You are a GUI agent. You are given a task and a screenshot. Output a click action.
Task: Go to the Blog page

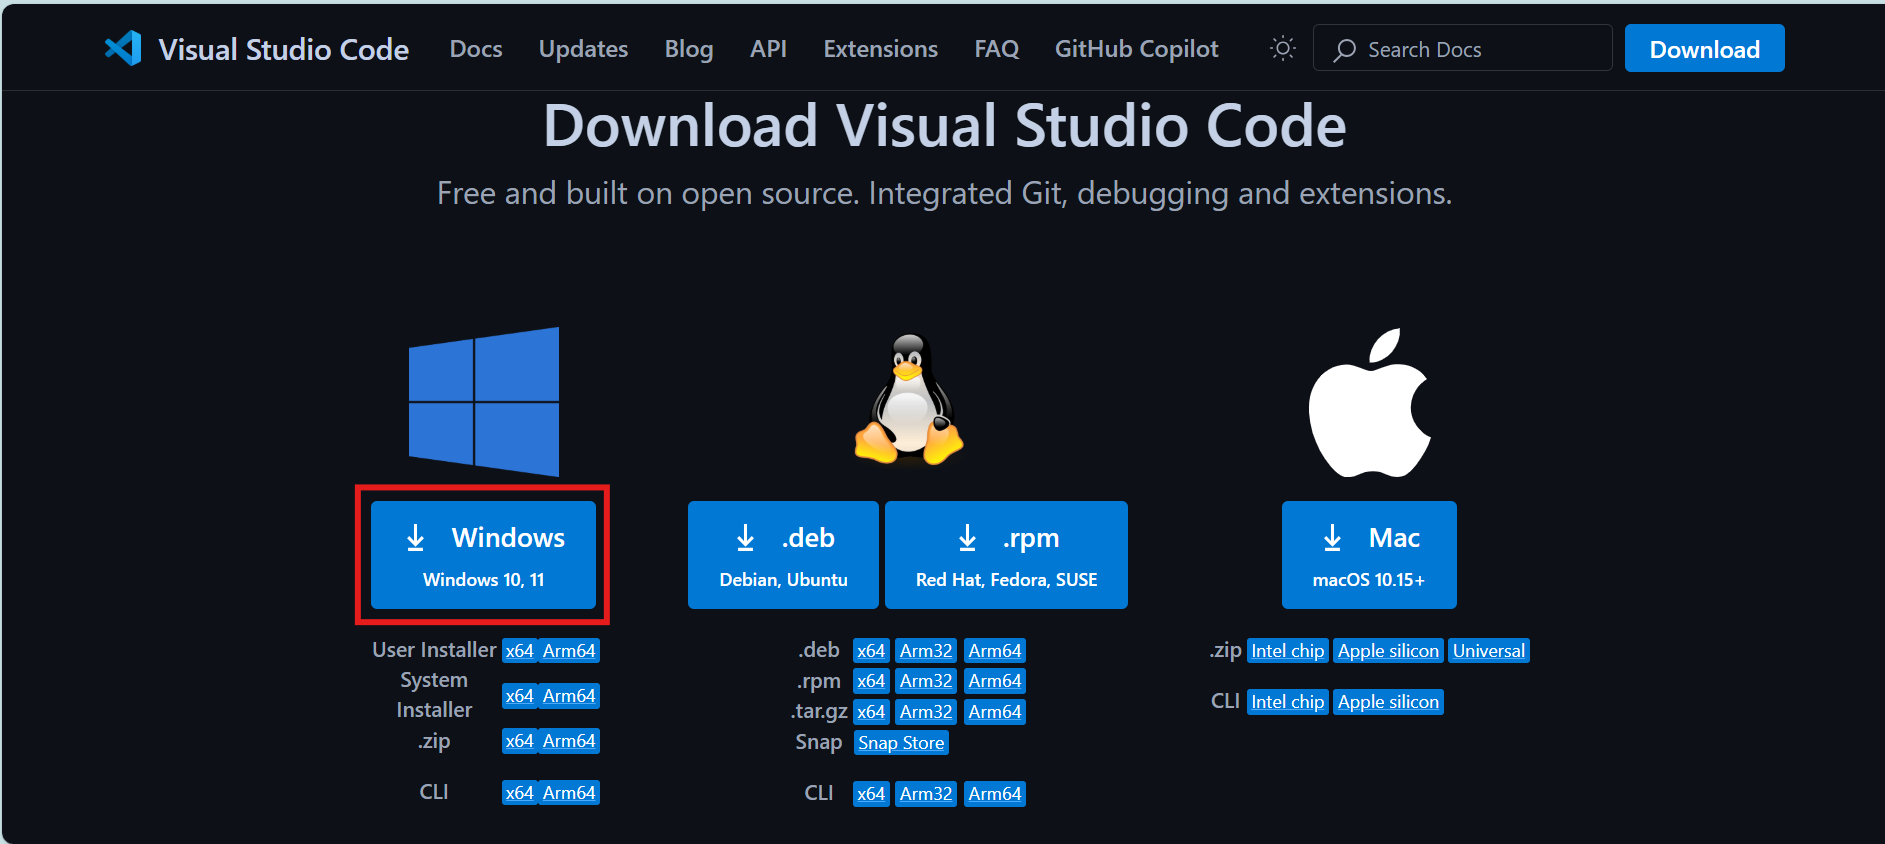click(689, 49)
